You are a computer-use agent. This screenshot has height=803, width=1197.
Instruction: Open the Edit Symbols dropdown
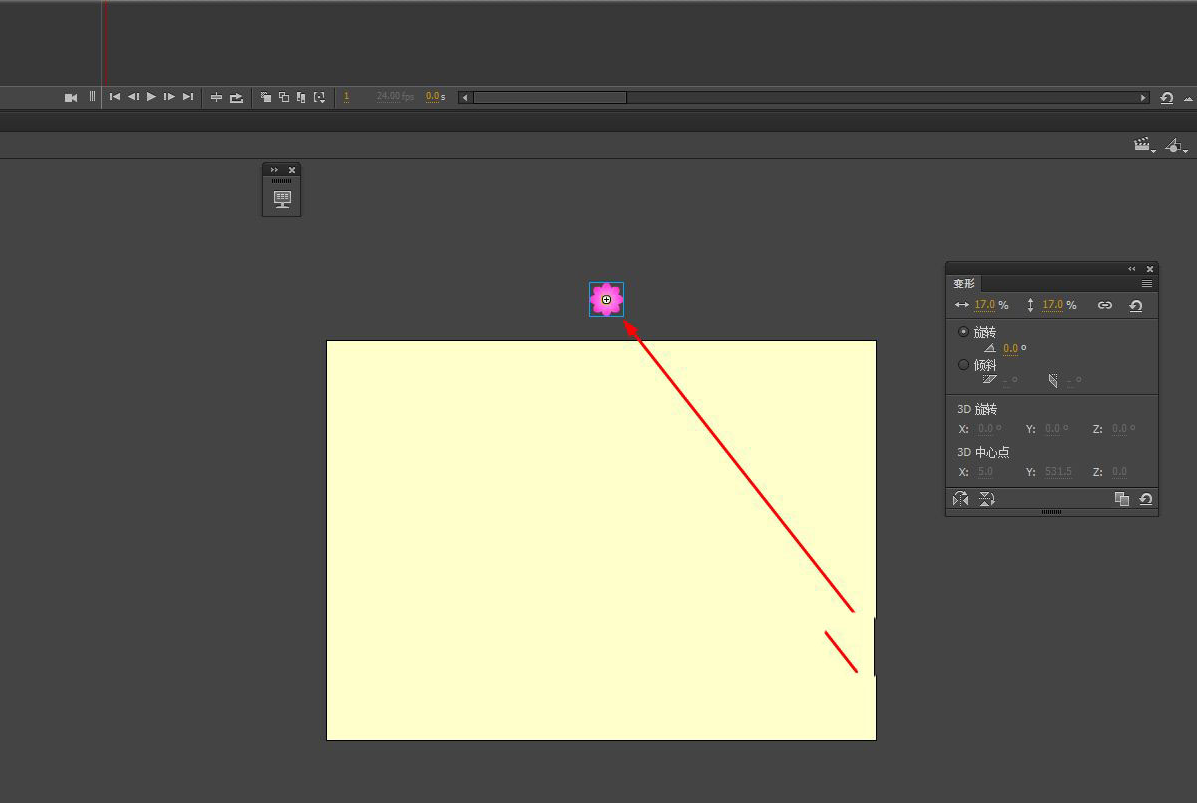tap(1176, 145)
